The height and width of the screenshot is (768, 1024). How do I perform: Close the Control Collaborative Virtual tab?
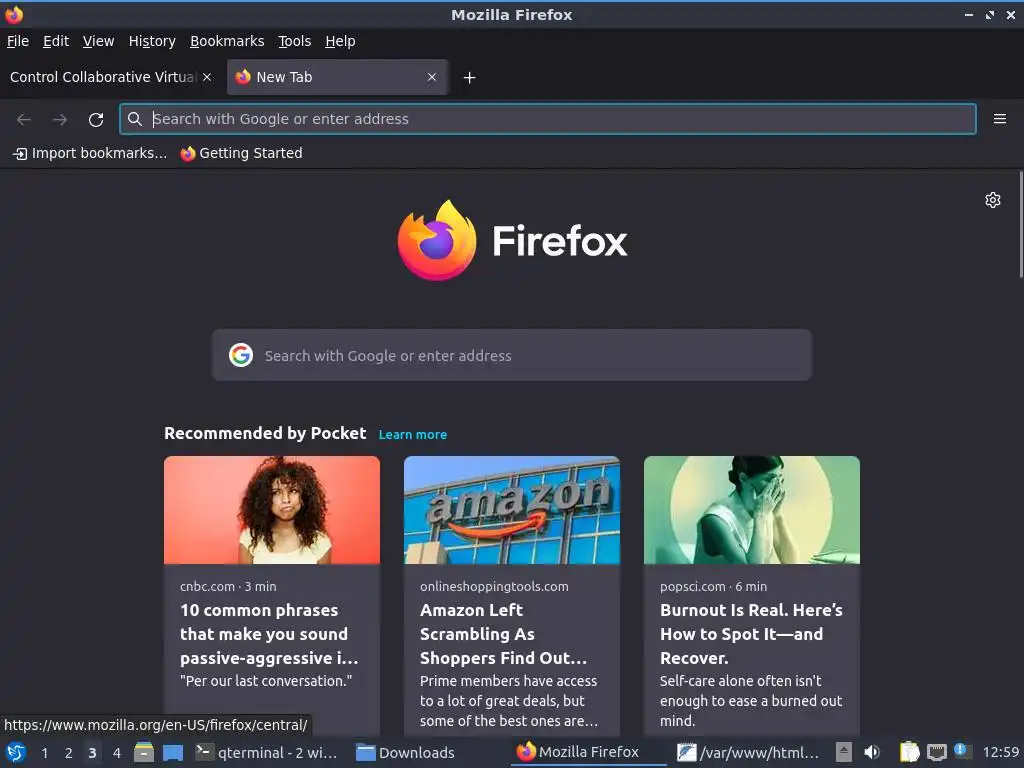coord(207,77)
